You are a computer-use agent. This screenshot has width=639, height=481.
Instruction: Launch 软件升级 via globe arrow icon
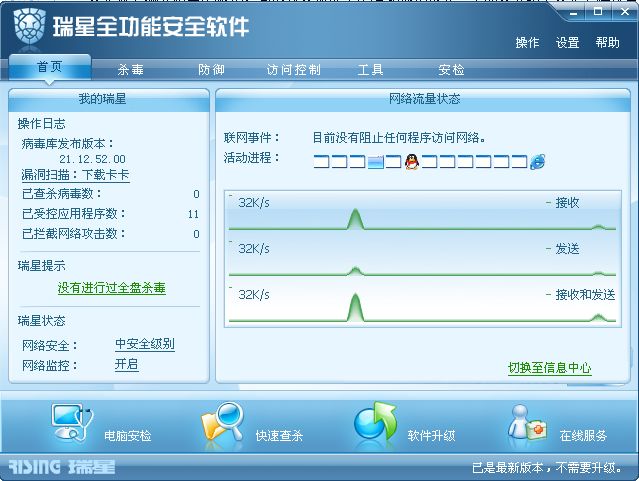pyautogui.click(x=375, y=423)
